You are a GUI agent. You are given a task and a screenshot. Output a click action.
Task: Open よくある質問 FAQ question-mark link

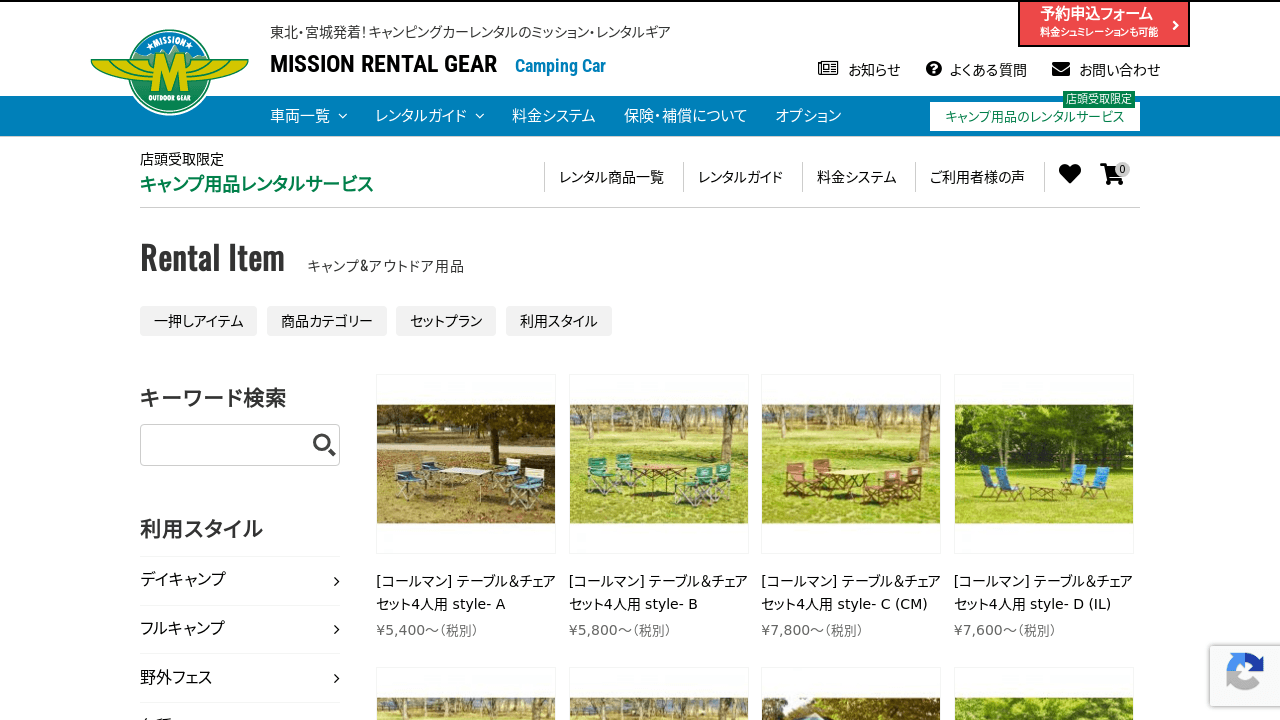[976, 69]
